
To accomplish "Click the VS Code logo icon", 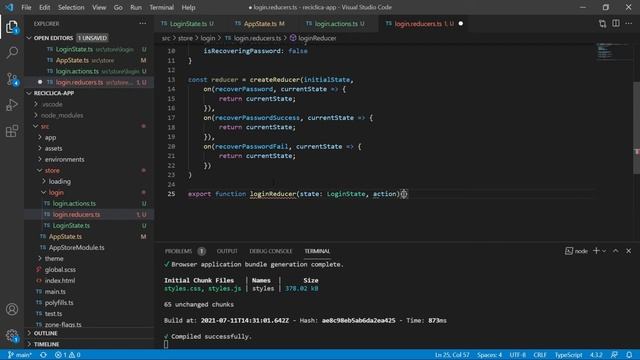I will [x=9, y=7].
